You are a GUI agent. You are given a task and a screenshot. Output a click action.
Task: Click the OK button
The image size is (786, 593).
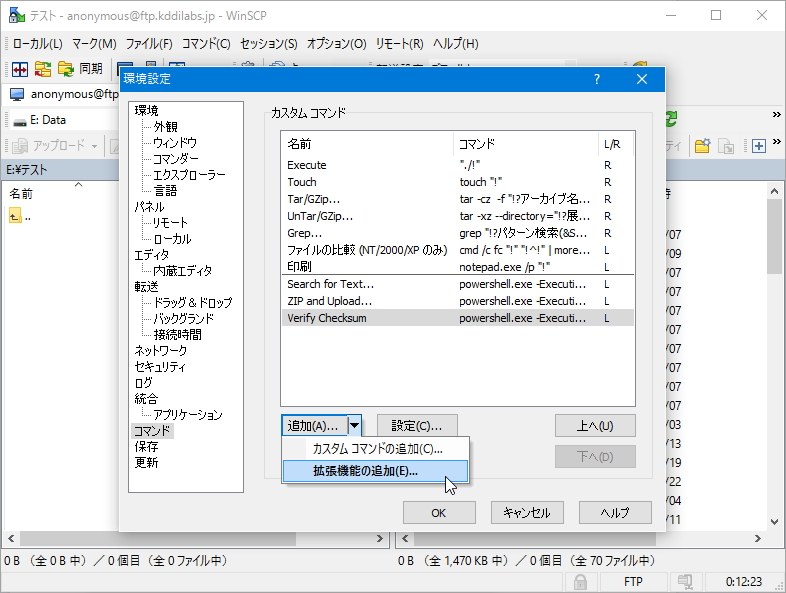click(439, 512)
